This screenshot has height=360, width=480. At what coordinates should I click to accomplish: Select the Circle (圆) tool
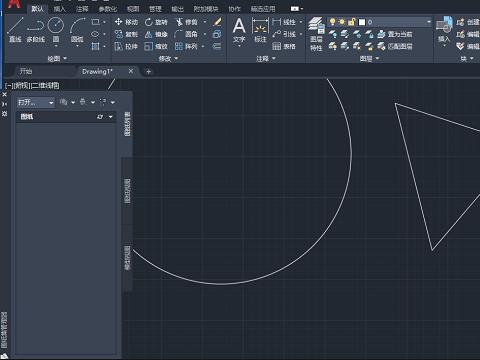[56, 30]
